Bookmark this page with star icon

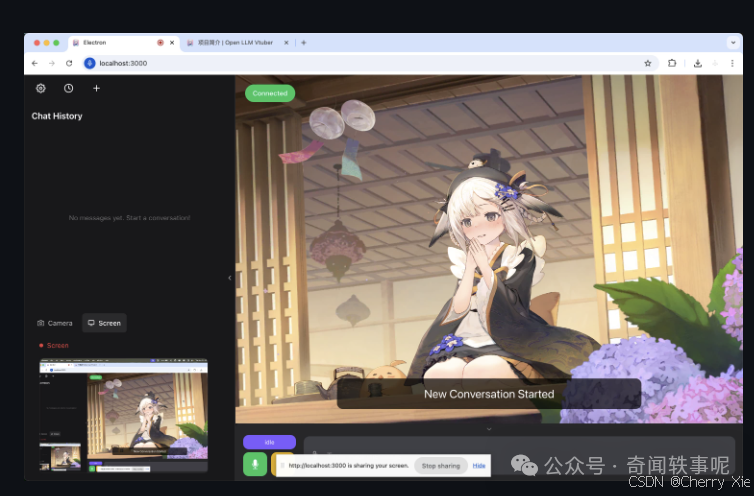pyautogui.click(x=648, y=63)
